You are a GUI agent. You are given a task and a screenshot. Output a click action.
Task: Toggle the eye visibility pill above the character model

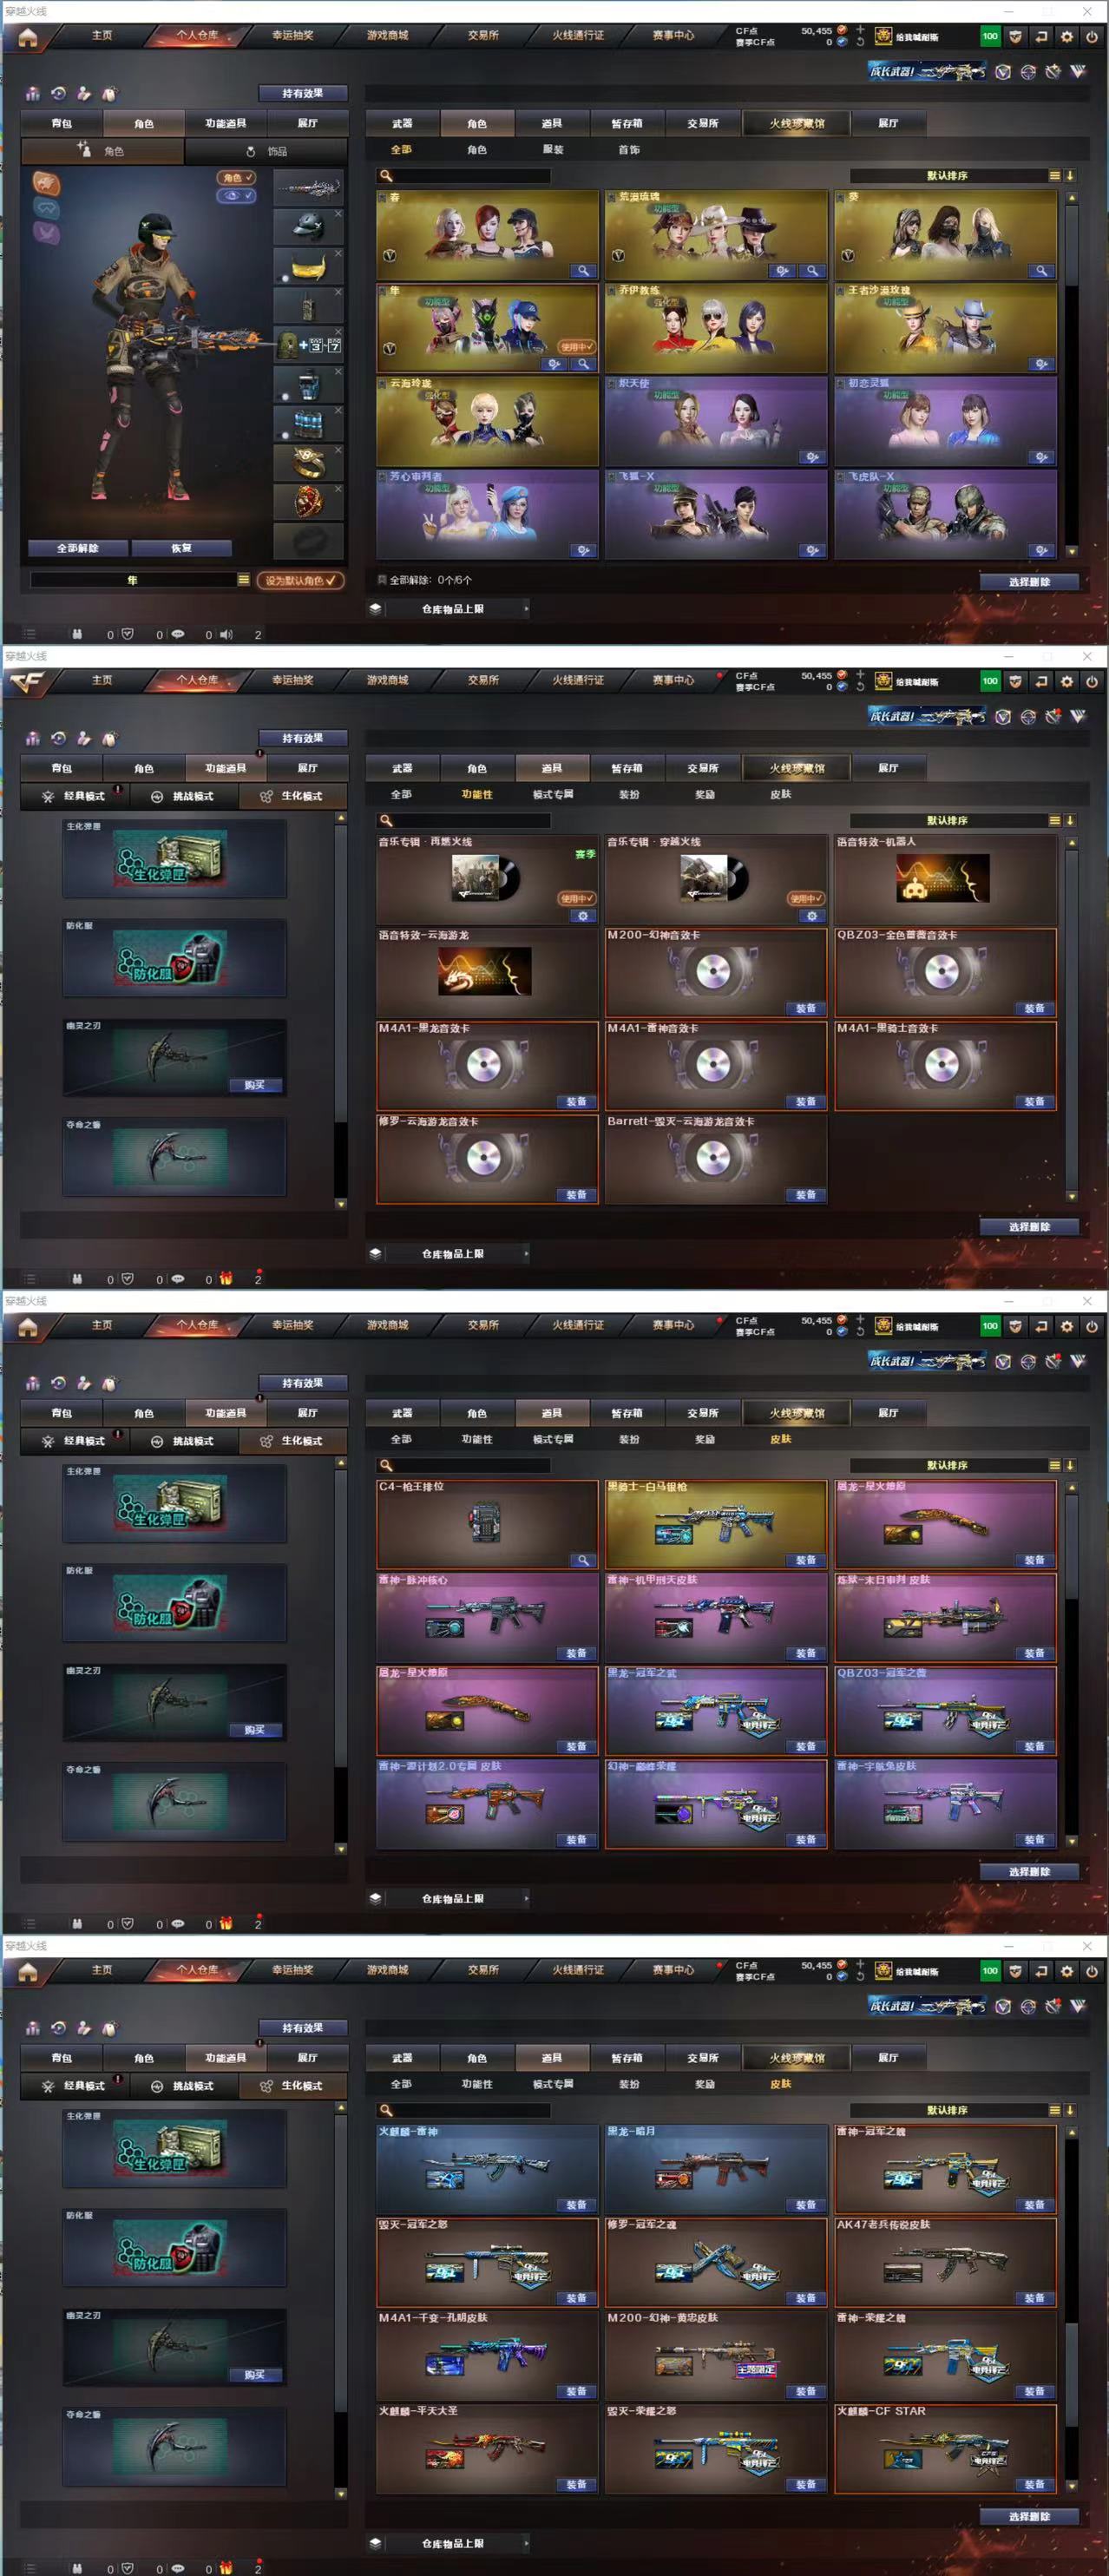click(236, 196)
